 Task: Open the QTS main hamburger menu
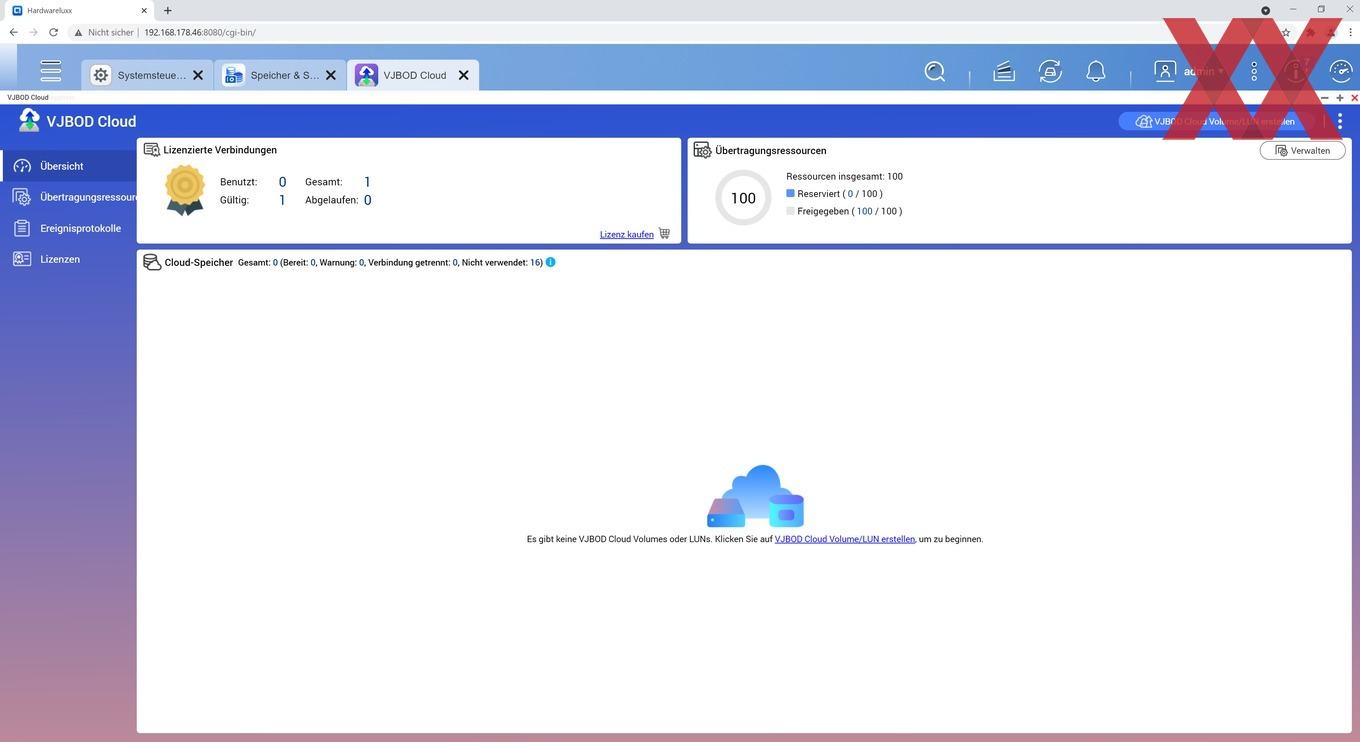pyautogui.click(x=51, y=71)
